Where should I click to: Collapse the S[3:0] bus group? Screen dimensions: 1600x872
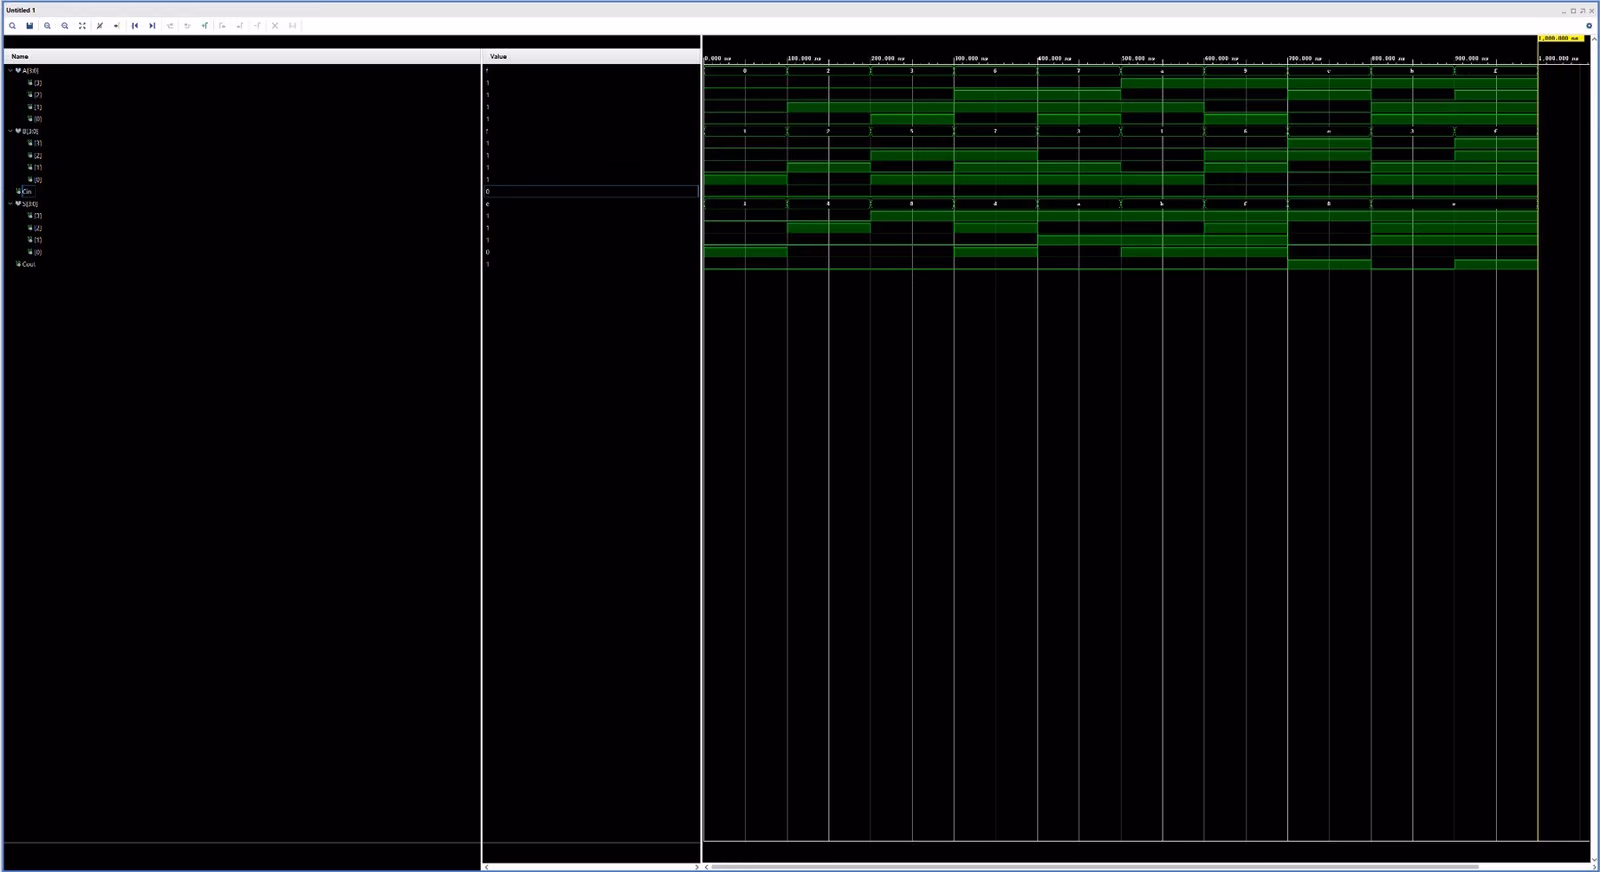[10, 204]
